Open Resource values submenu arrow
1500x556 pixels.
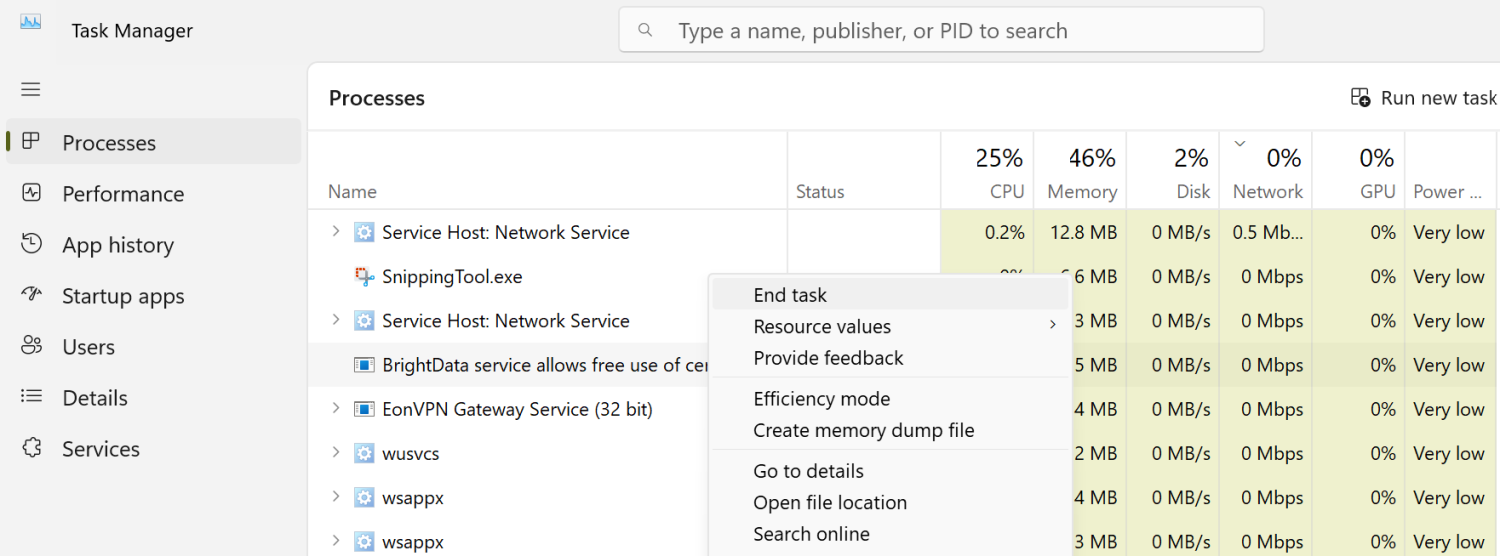pos(1052,325)
